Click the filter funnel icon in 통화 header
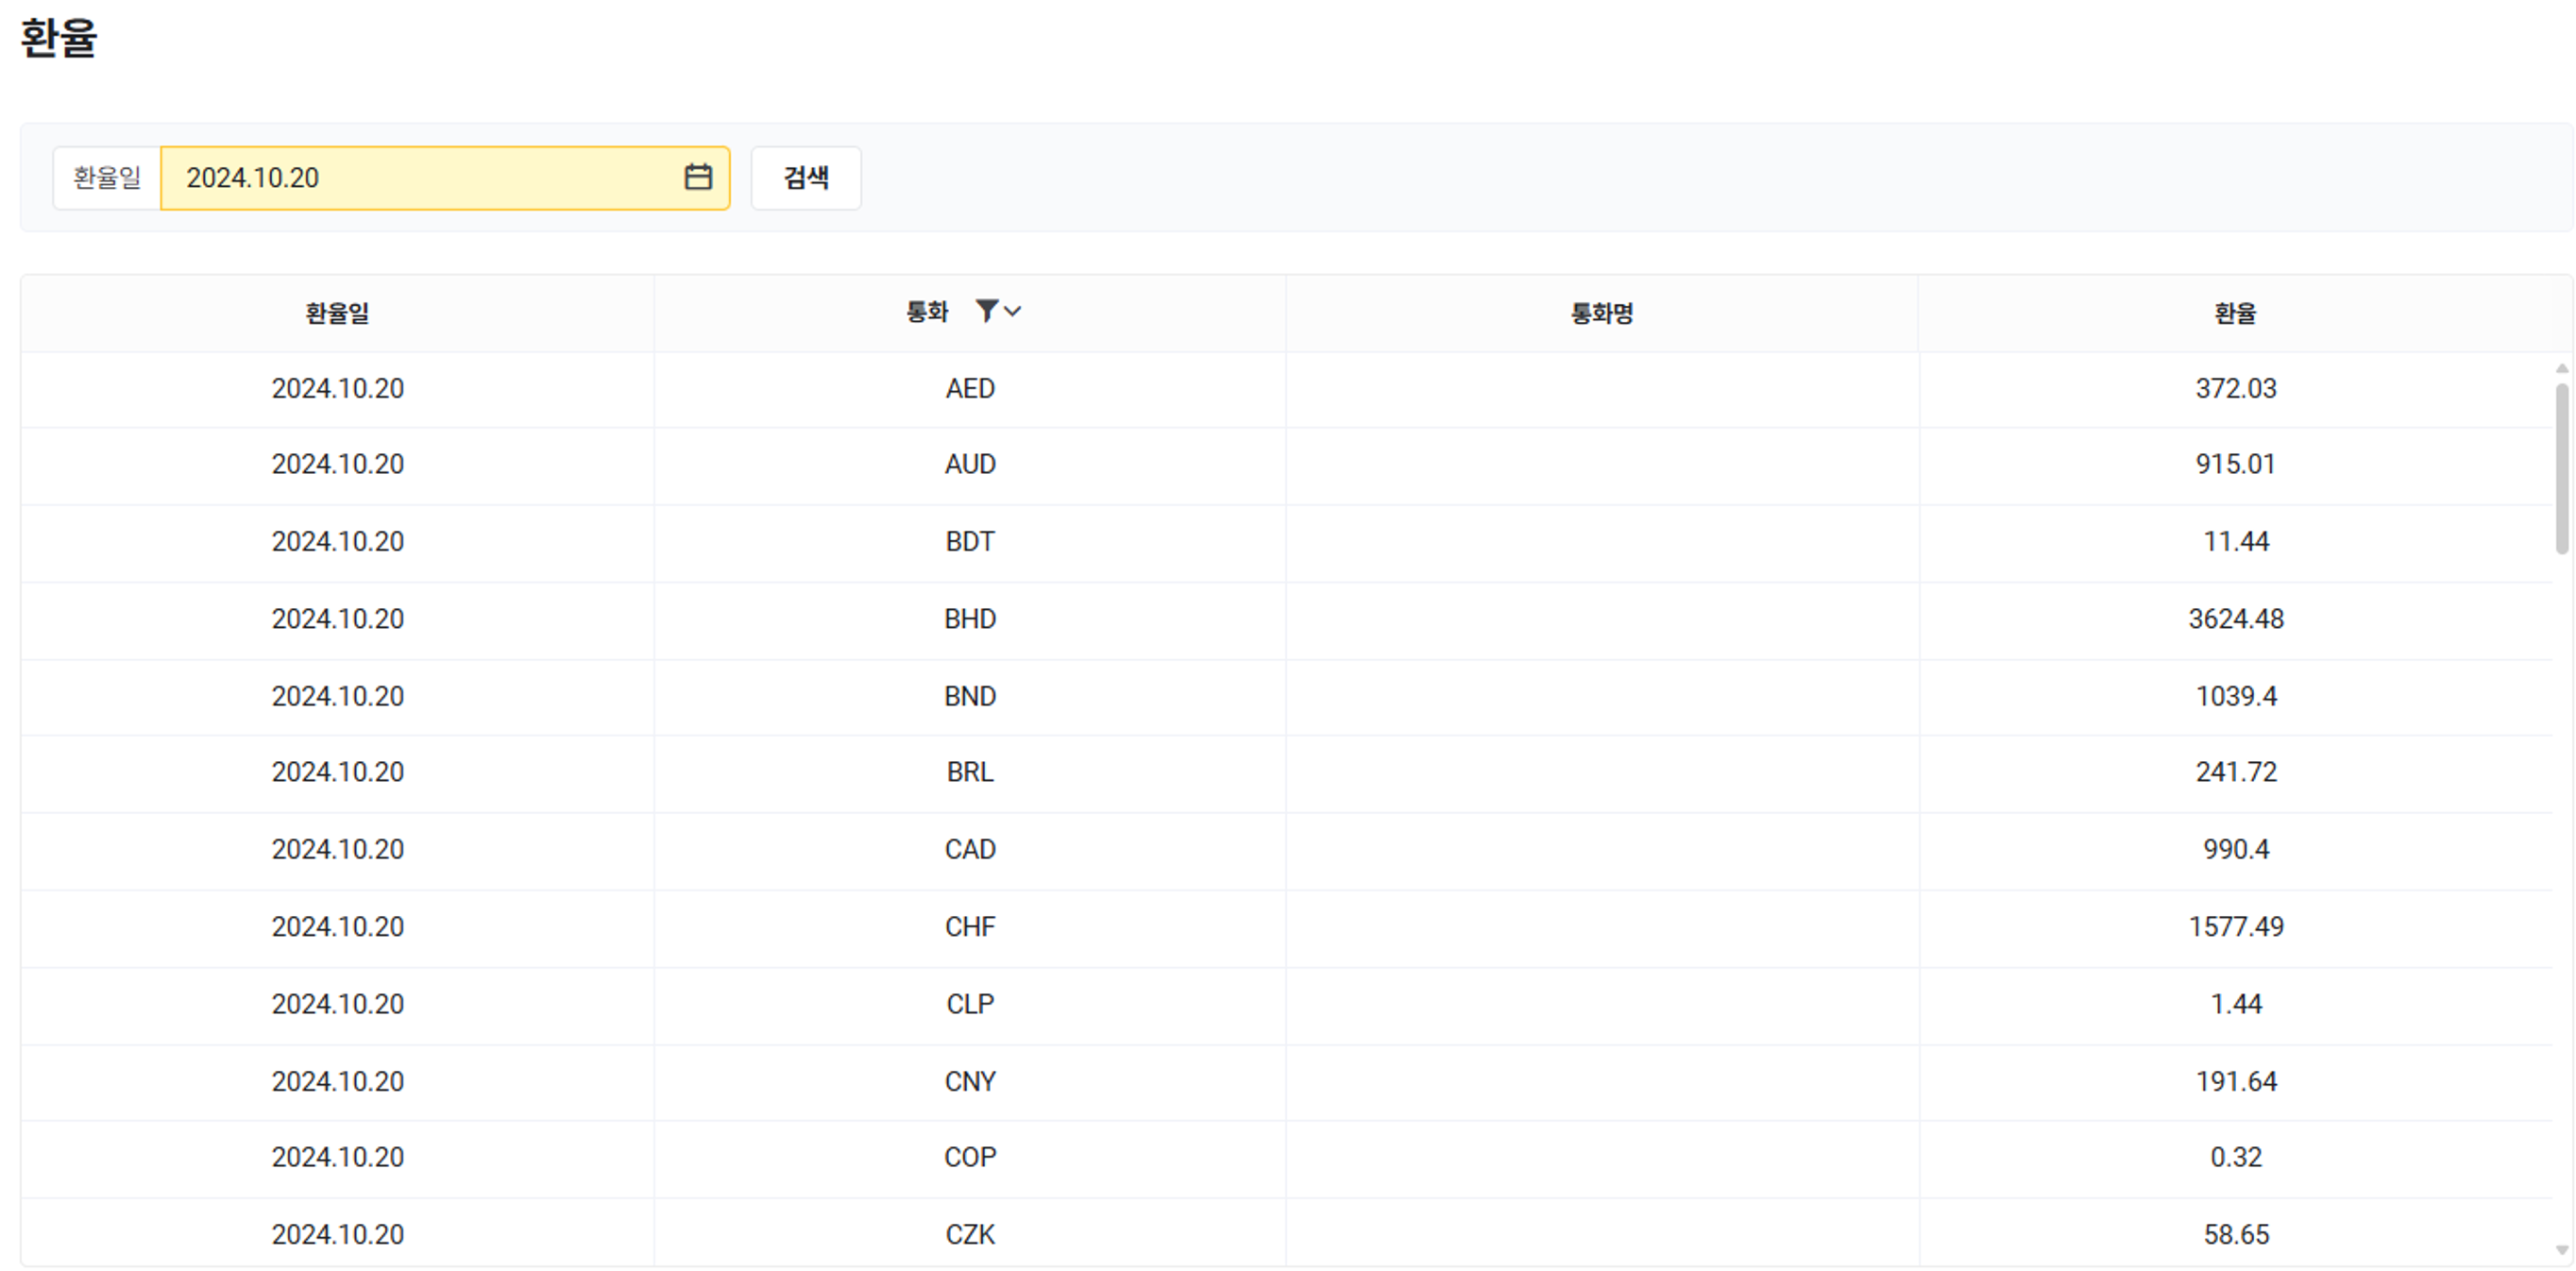The image size is (2576, 1271). (986, 311)
